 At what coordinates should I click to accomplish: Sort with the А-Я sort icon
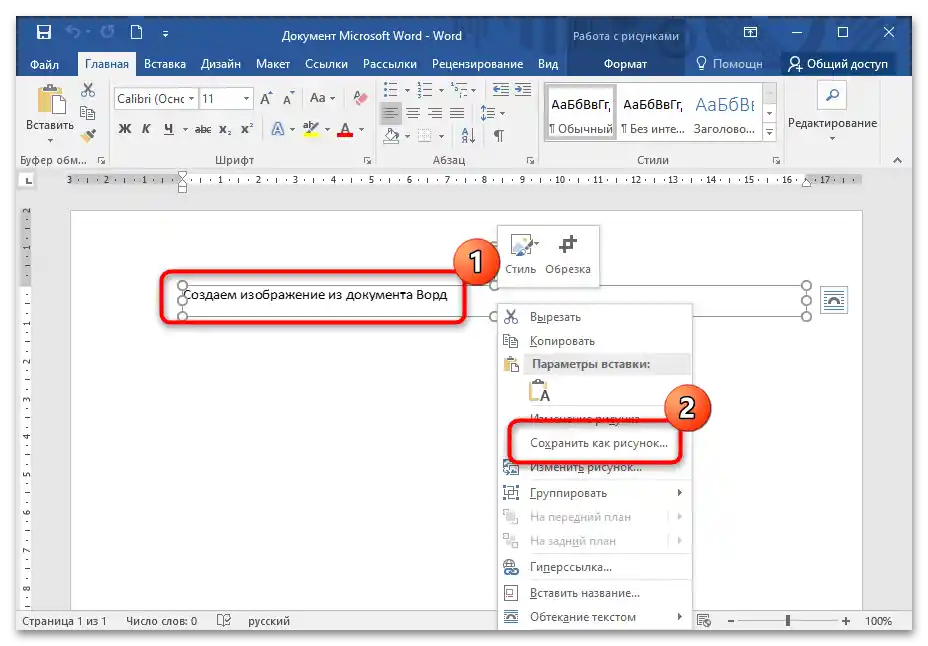click(x=468, y=136)
